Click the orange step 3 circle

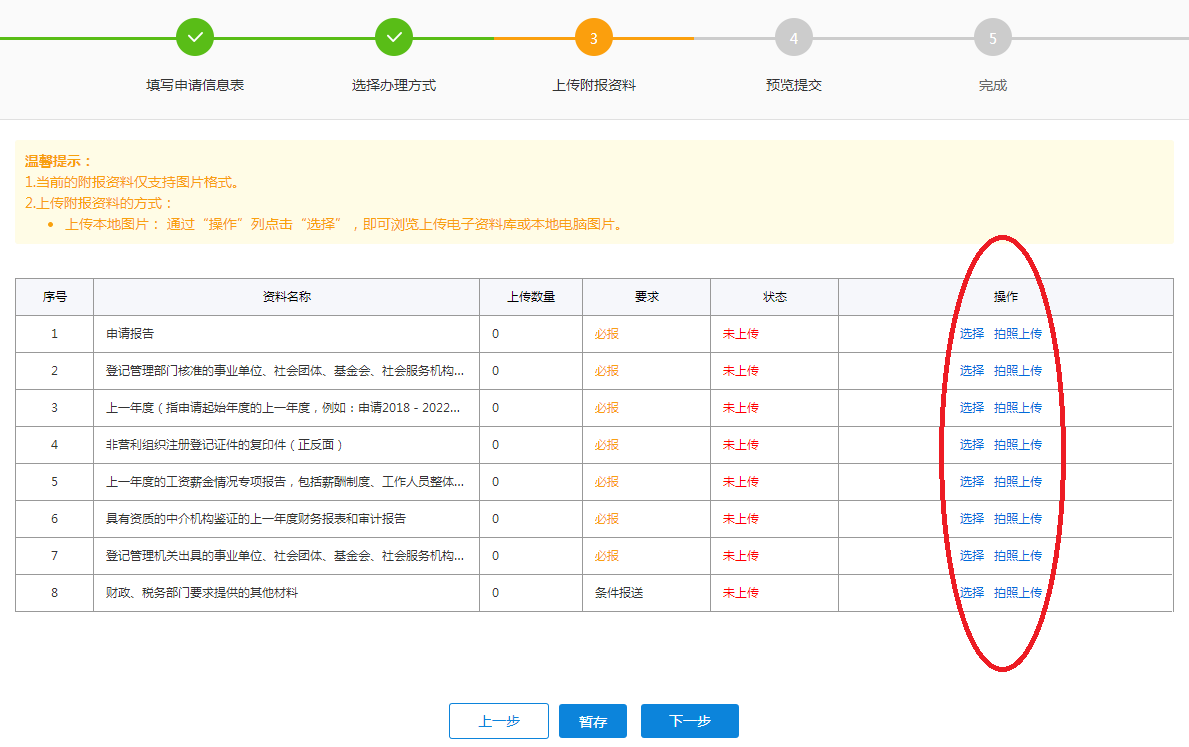click(x=594, y=38)
